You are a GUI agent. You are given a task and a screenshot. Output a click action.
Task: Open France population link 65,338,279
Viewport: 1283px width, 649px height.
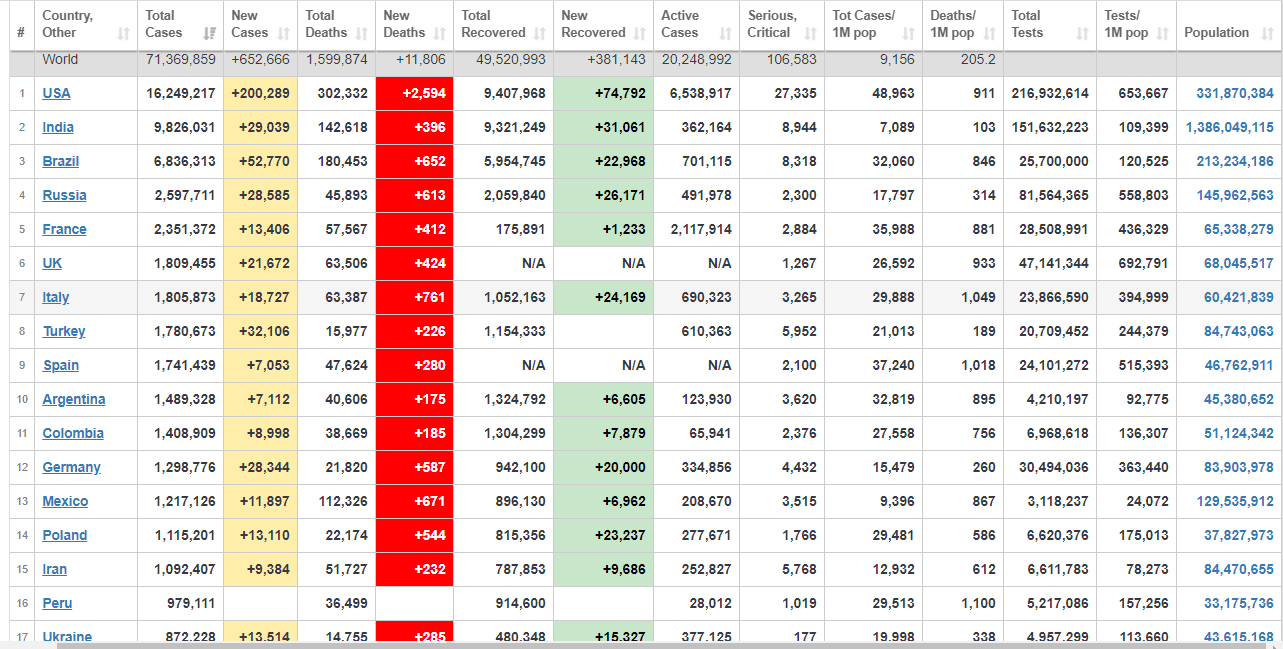[x=1239, y=229]
